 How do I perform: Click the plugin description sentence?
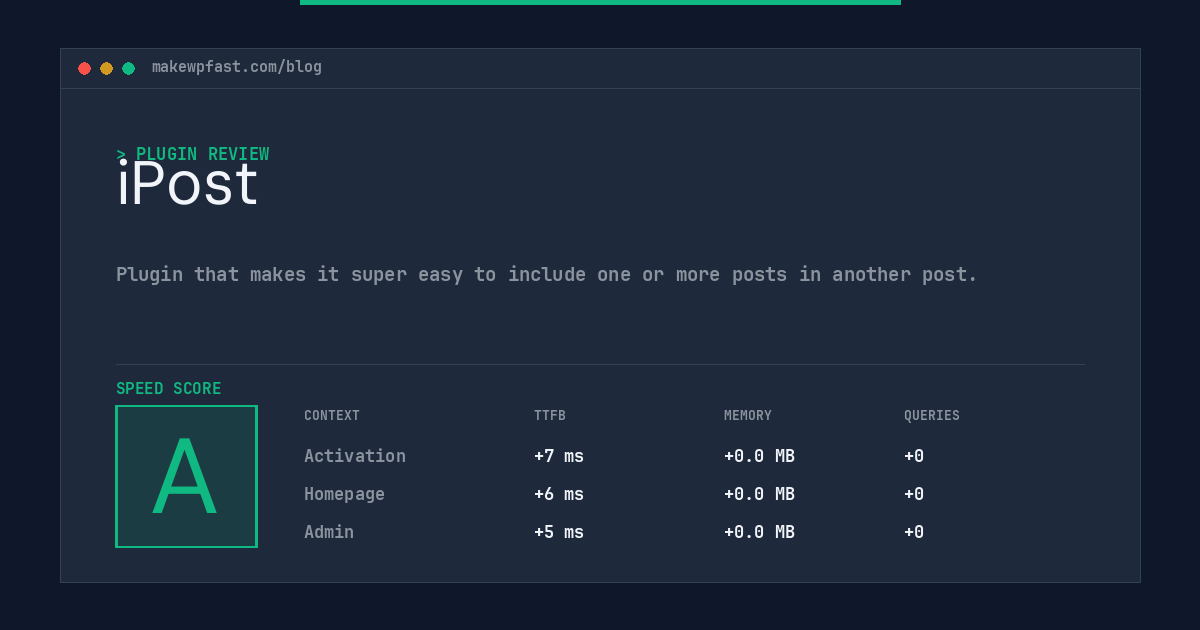pyautogui.click(x=546, y=274)
